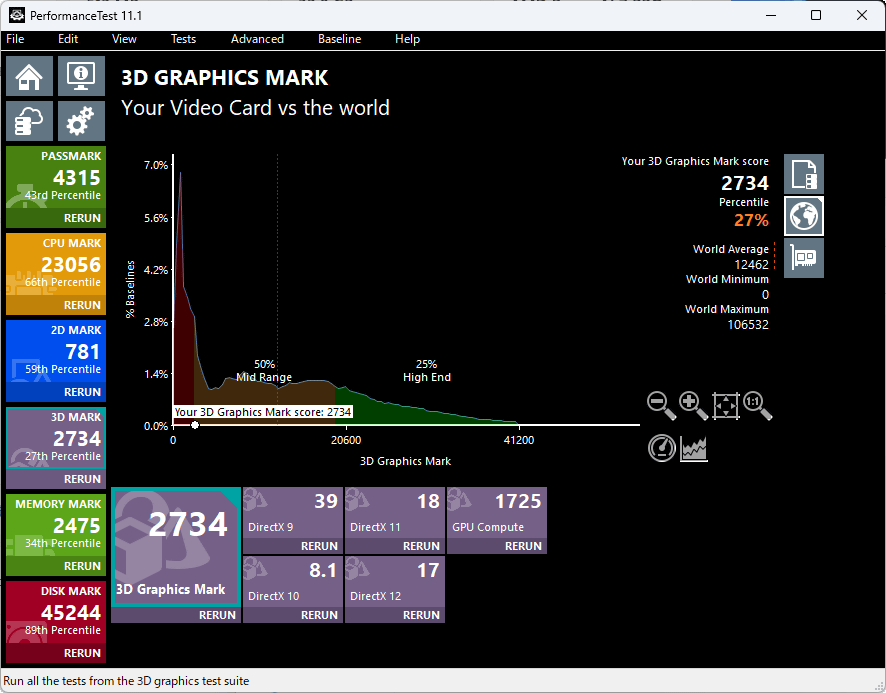Rerun the CPU Mark test
This screenshot has width=886, height=693.
[x=82, y=305]
